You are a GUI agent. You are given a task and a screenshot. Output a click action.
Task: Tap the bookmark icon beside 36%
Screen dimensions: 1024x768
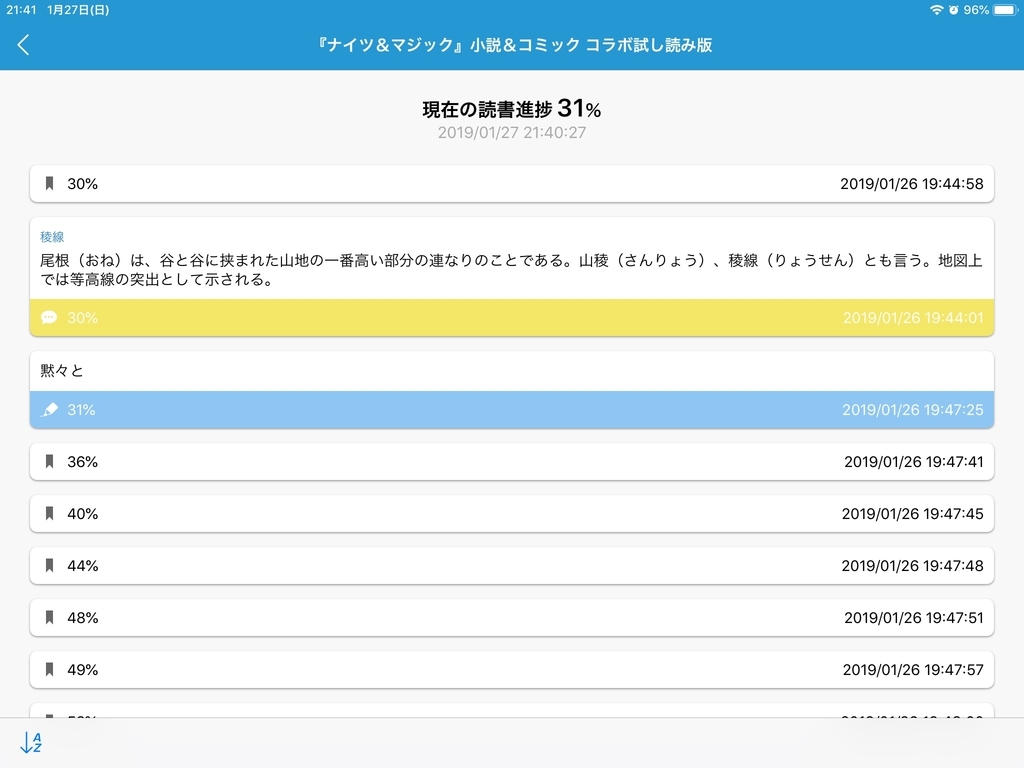[x=50, y=462]
